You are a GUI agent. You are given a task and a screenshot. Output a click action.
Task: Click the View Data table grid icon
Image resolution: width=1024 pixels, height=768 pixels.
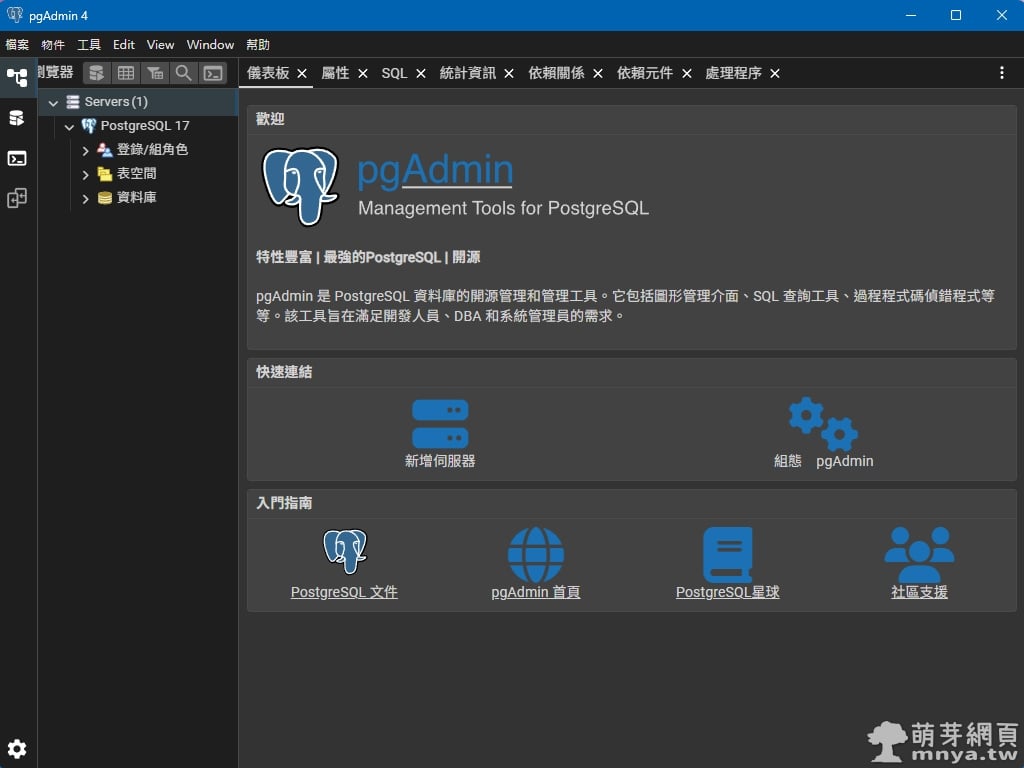[126, 73]
